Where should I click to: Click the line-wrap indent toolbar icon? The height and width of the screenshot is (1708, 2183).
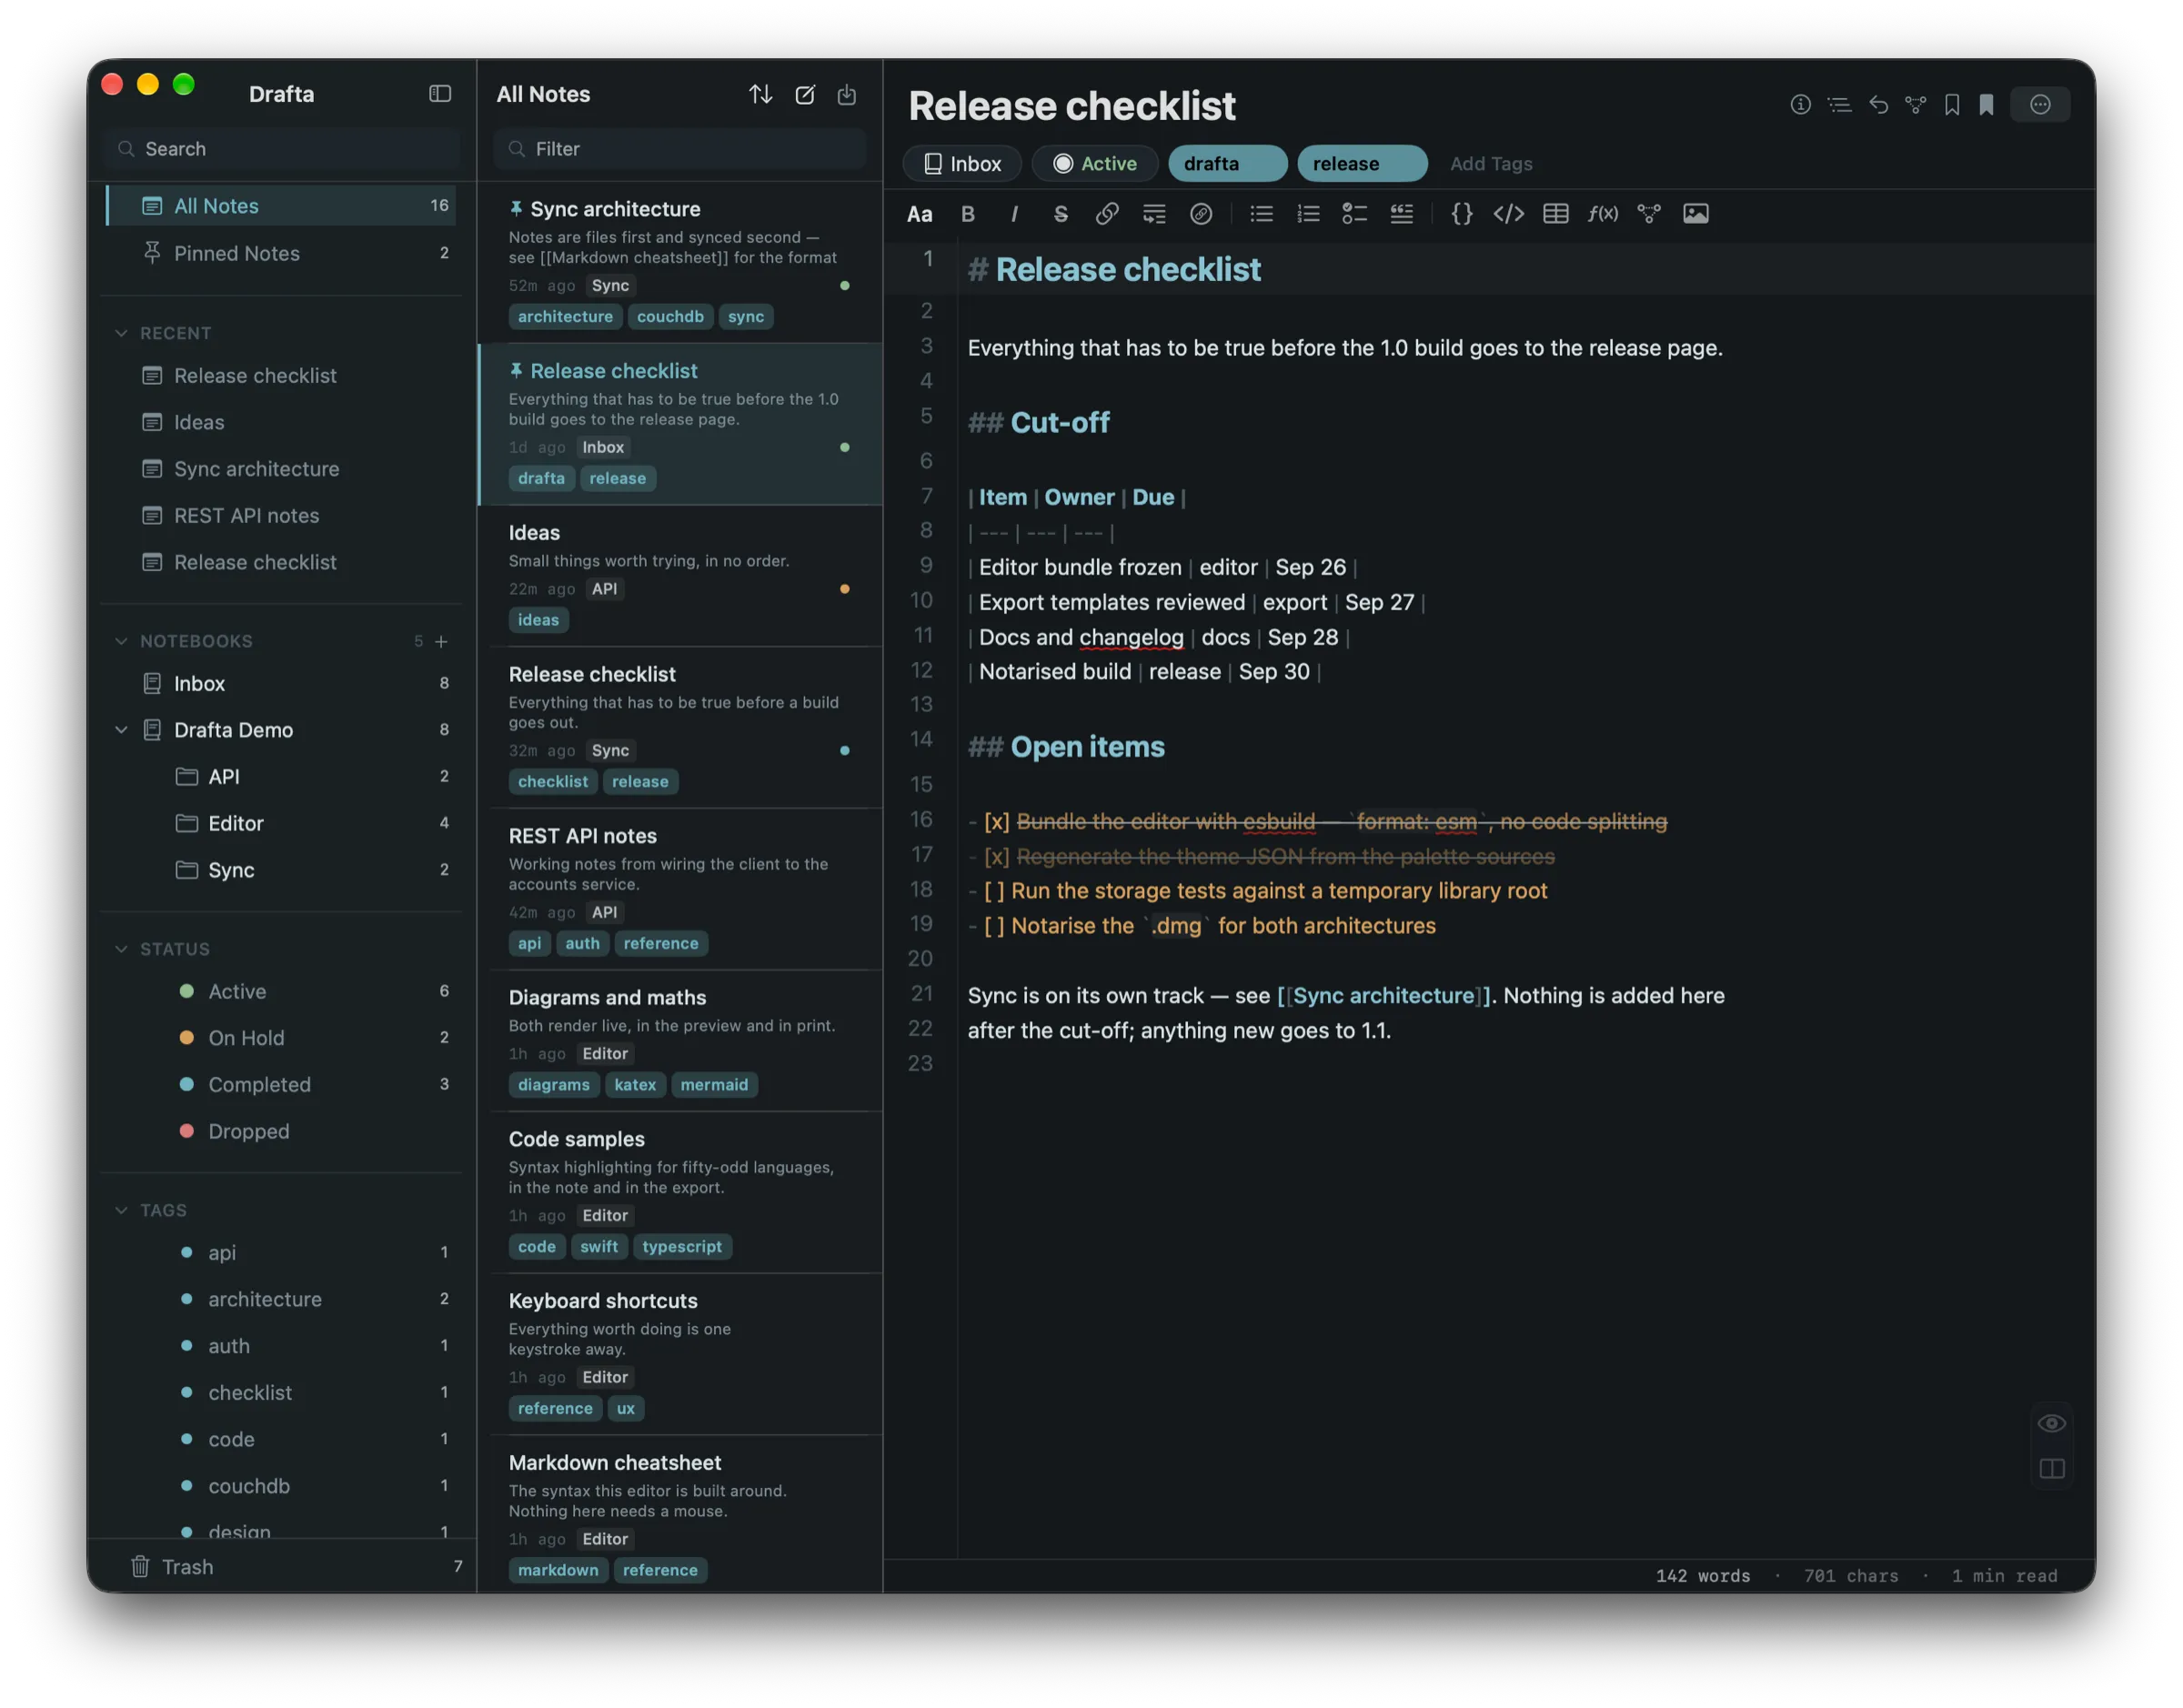[x=1154, y=214]
